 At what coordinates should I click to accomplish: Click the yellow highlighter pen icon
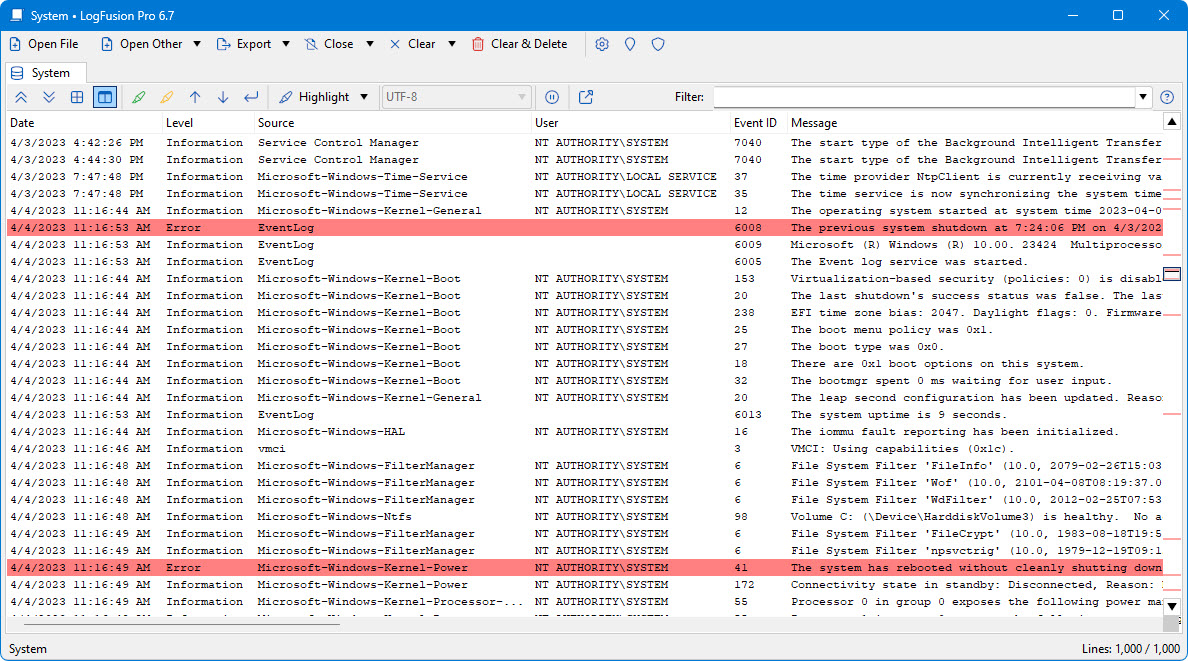[166, 97]
